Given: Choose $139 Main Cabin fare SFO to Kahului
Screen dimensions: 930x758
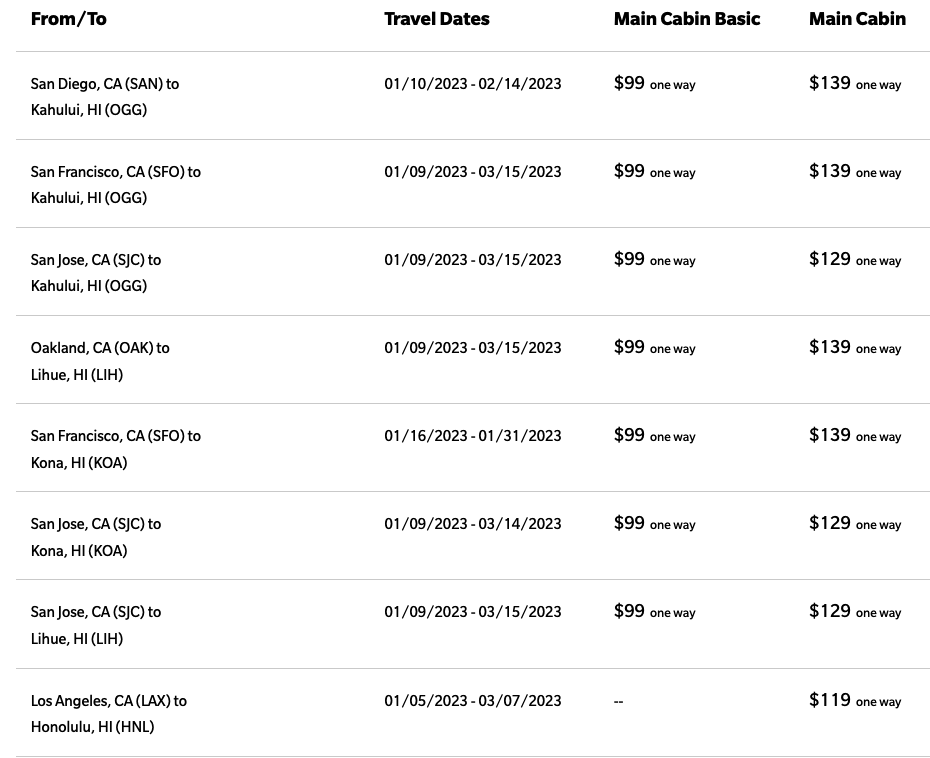Looking at the screenshot, I should 855,171.
